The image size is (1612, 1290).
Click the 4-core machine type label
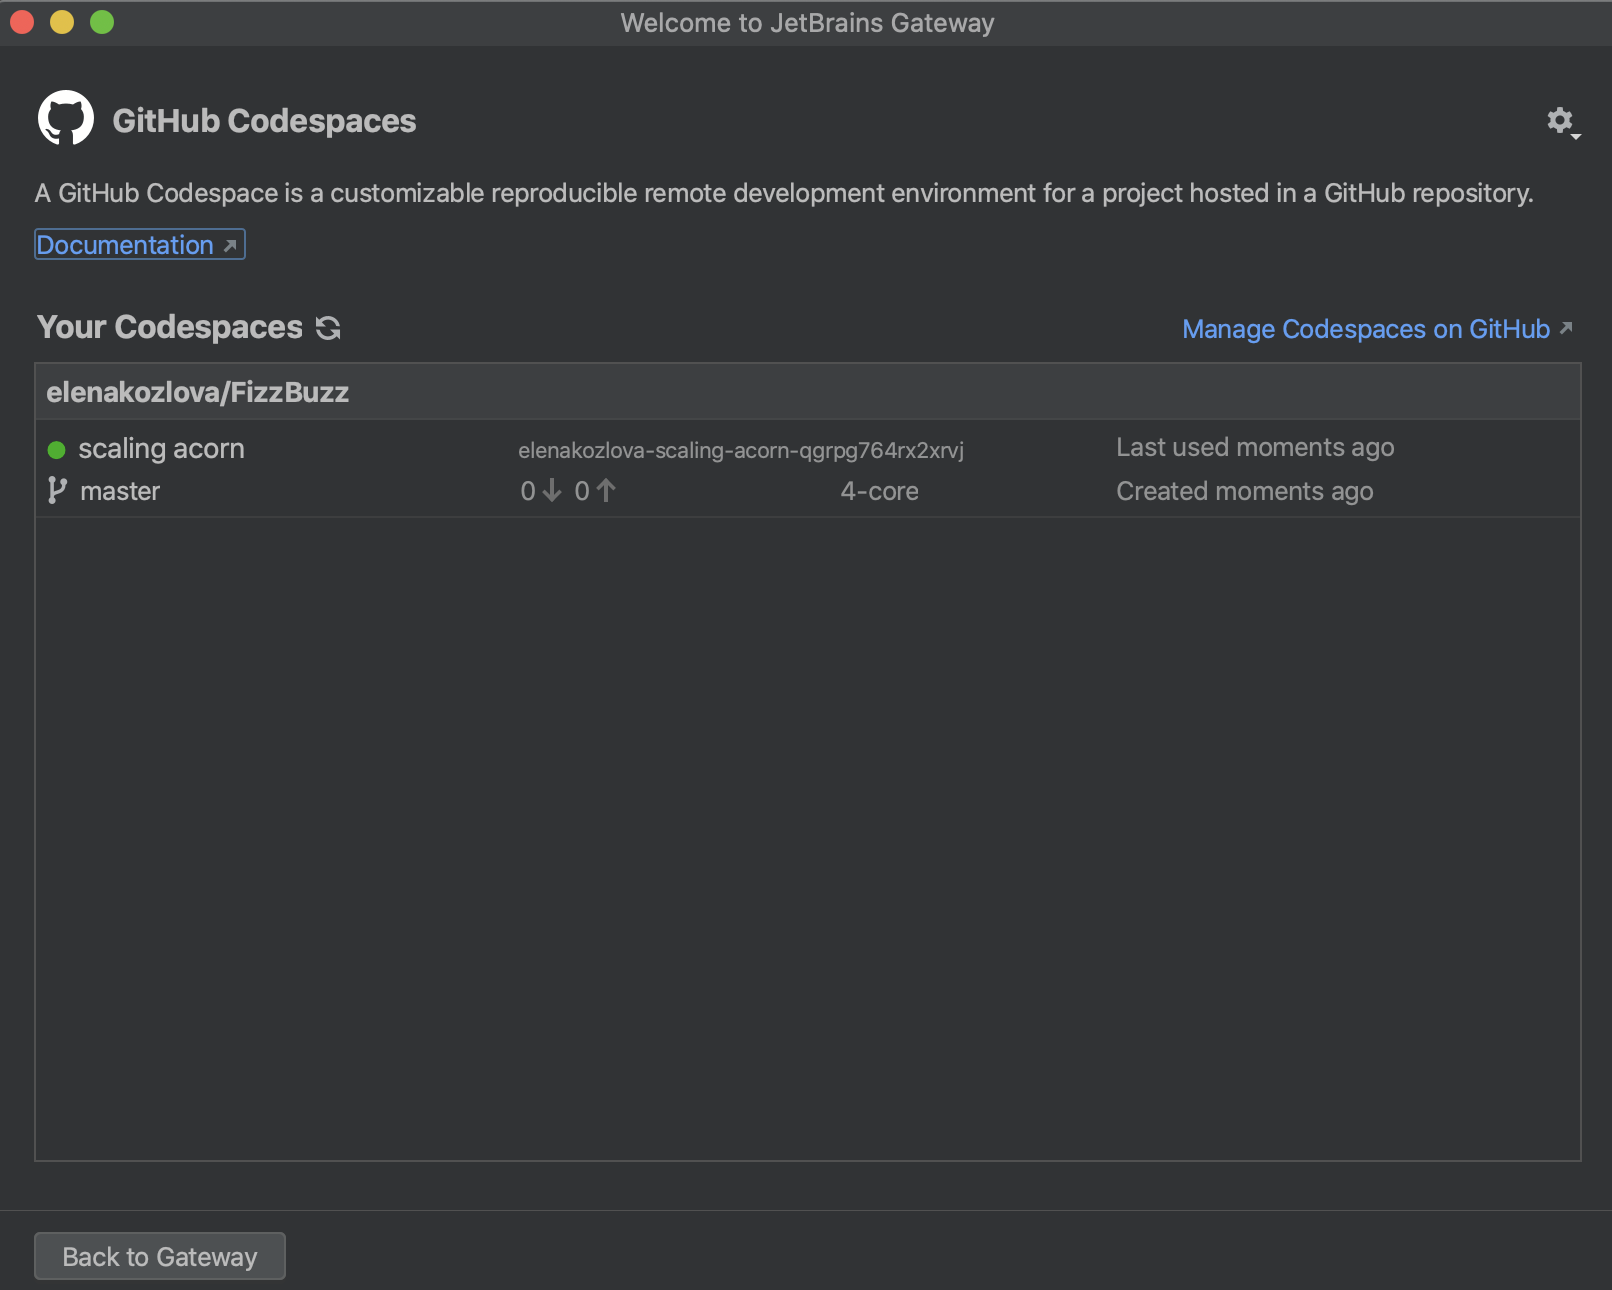879,491
